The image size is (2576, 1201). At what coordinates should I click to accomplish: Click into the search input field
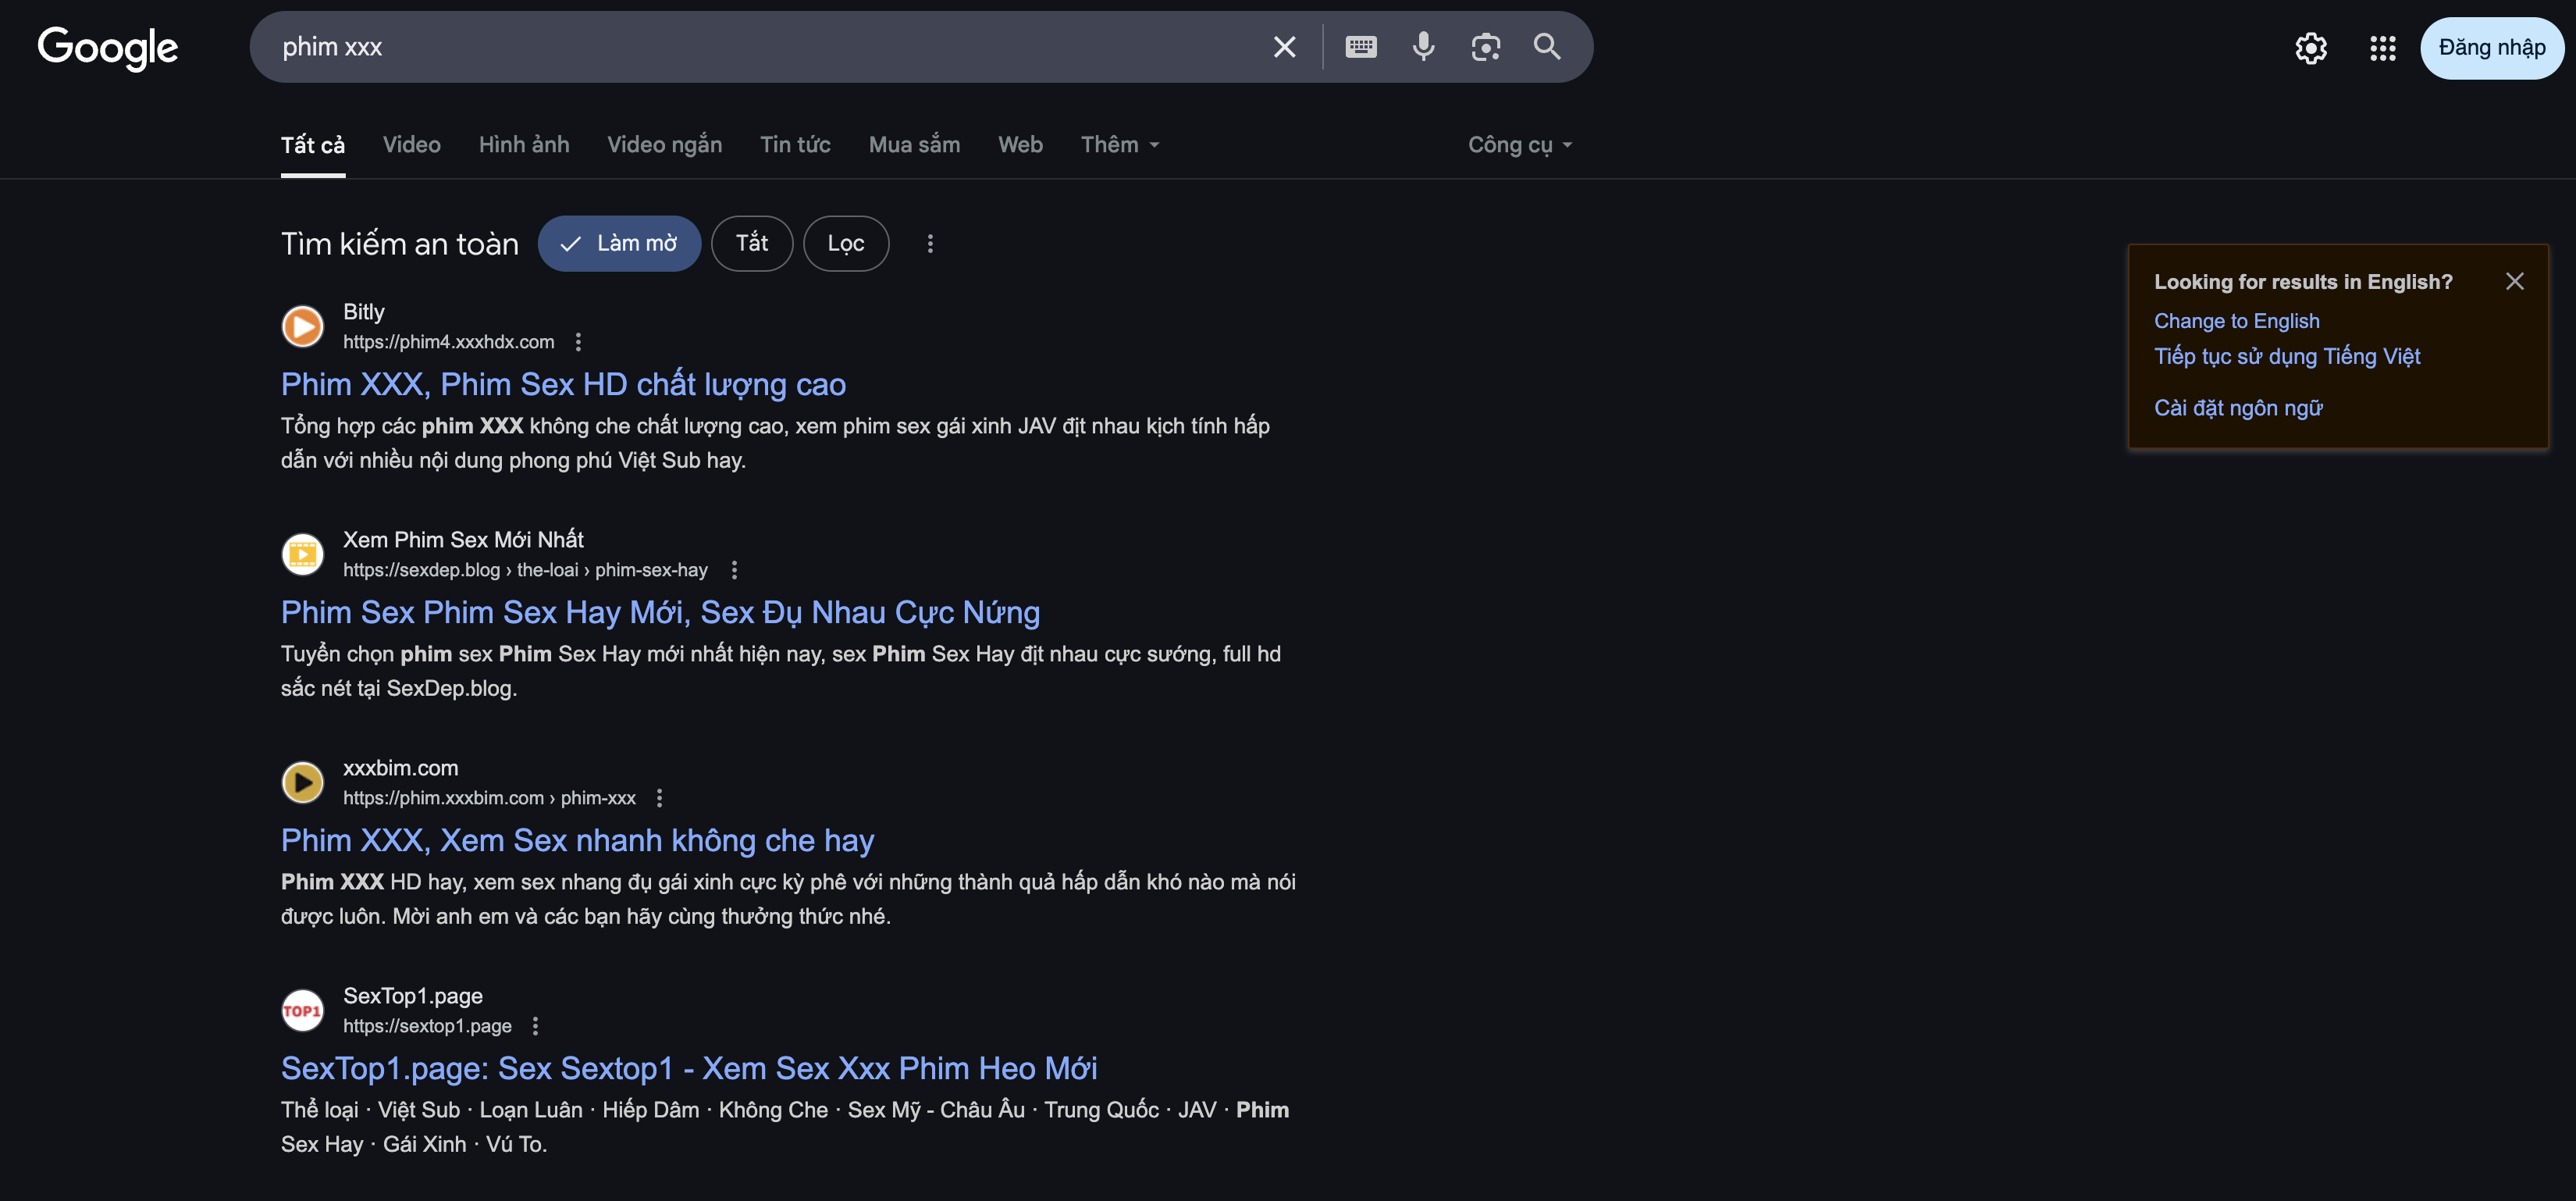(x=760, y=47)
